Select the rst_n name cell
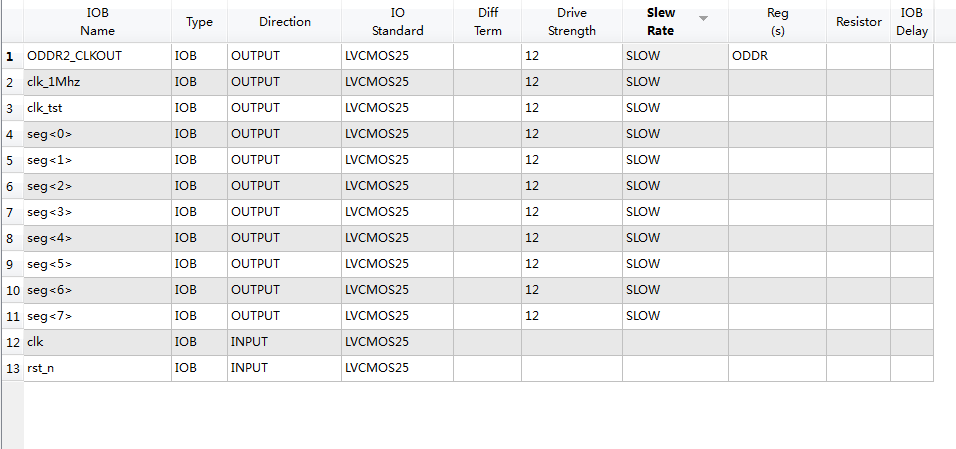The height and width of the screenshot is (449, 956). tap(98, 368)
